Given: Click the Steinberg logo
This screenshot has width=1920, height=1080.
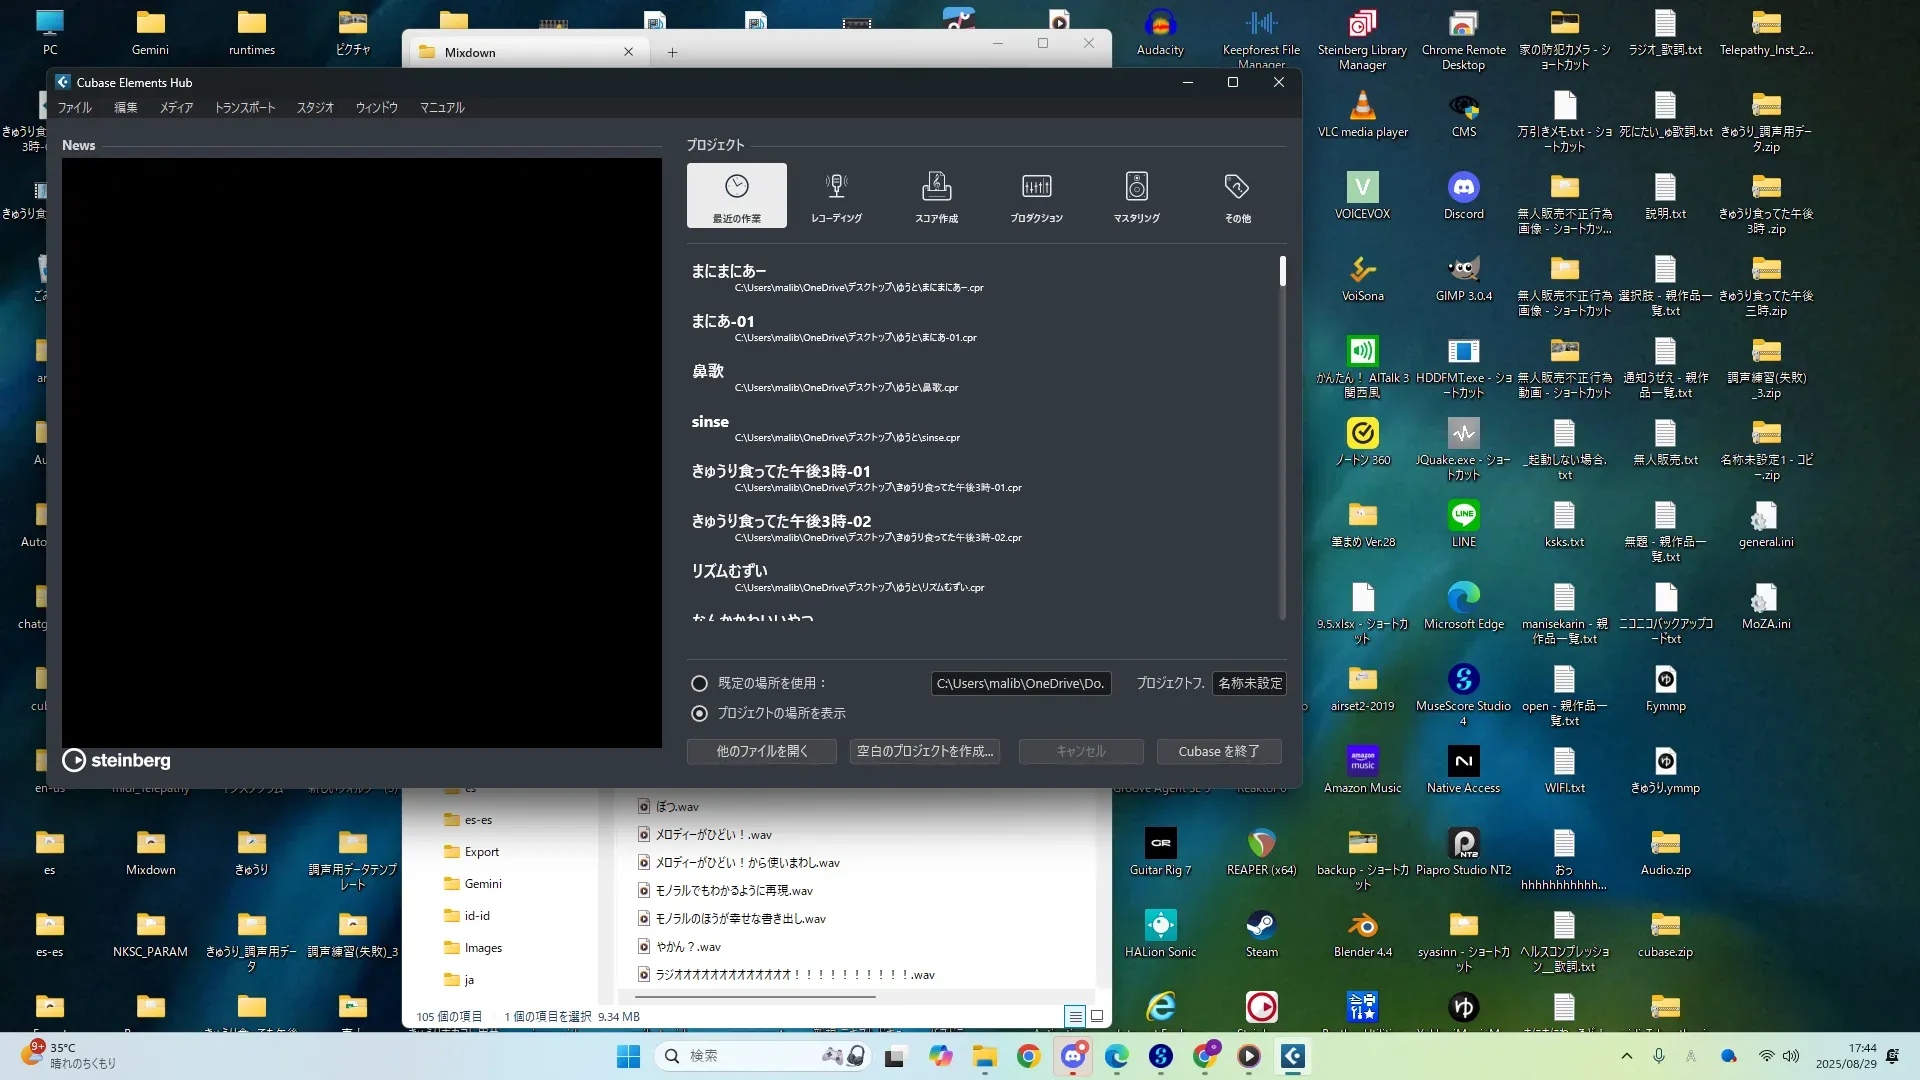Looking at the screenshot, I should [x=117, y=760].
